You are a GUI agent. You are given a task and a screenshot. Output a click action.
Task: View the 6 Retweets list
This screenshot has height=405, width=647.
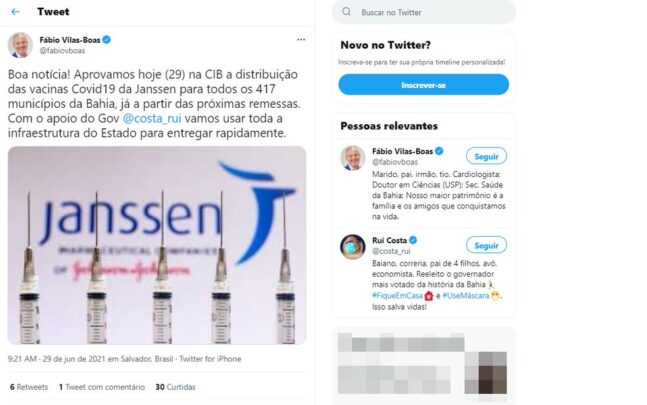[x=29, y=387]
